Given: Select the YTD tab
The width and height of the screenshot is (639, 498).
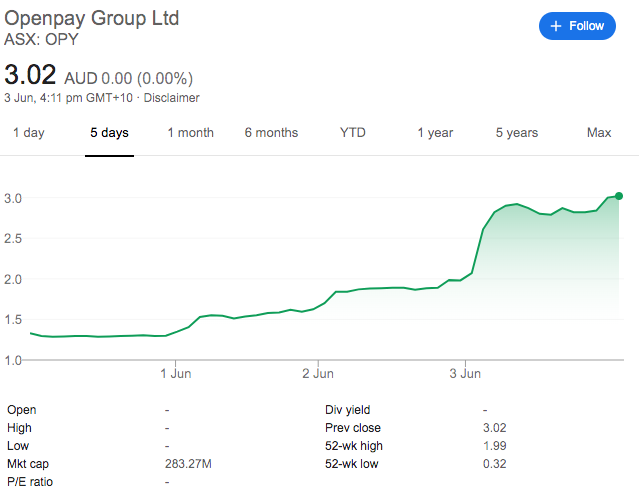Looking at the screenshot, I should click(353, 133).
